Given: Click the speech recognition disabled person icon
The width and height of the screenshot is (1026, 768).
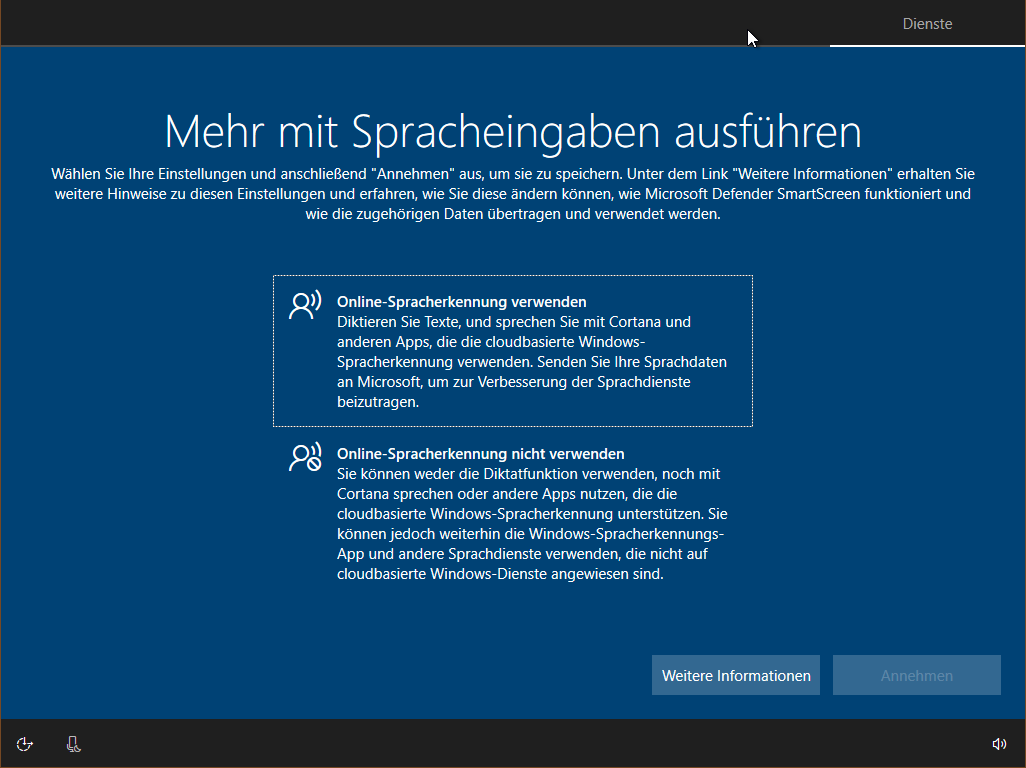Looking at the screenshot, I should 305,457.
